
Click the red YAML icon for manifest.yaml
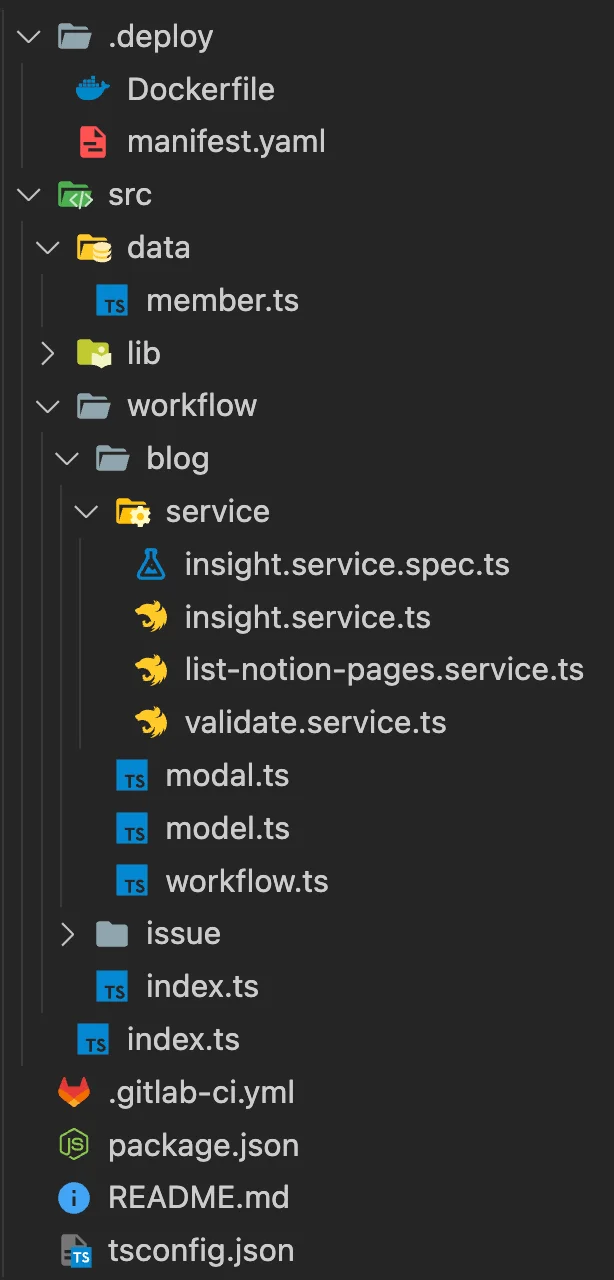[93, 143]
